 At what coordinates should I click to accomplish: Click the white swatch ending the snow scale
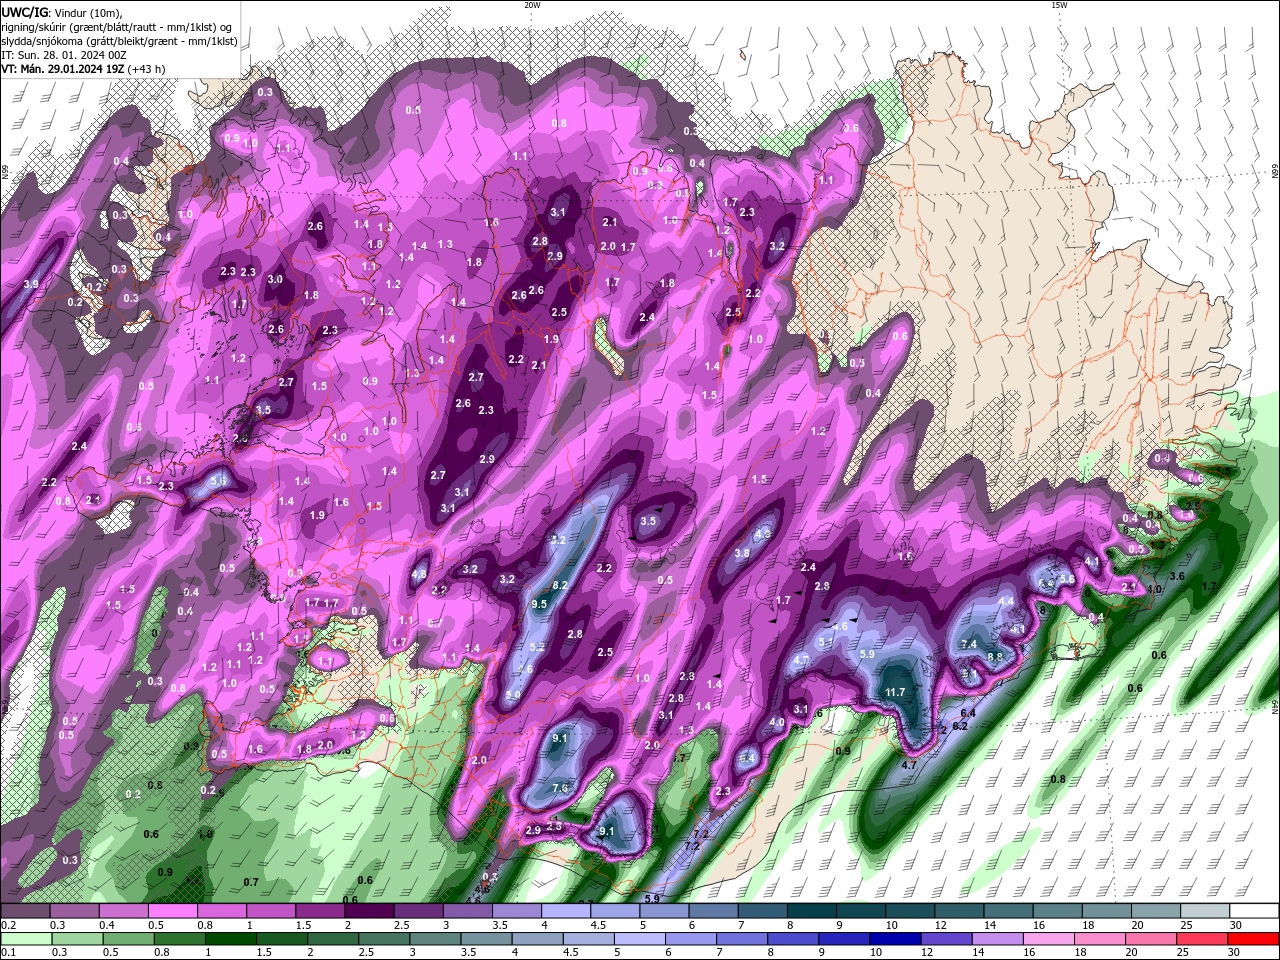click(1253, 911)
